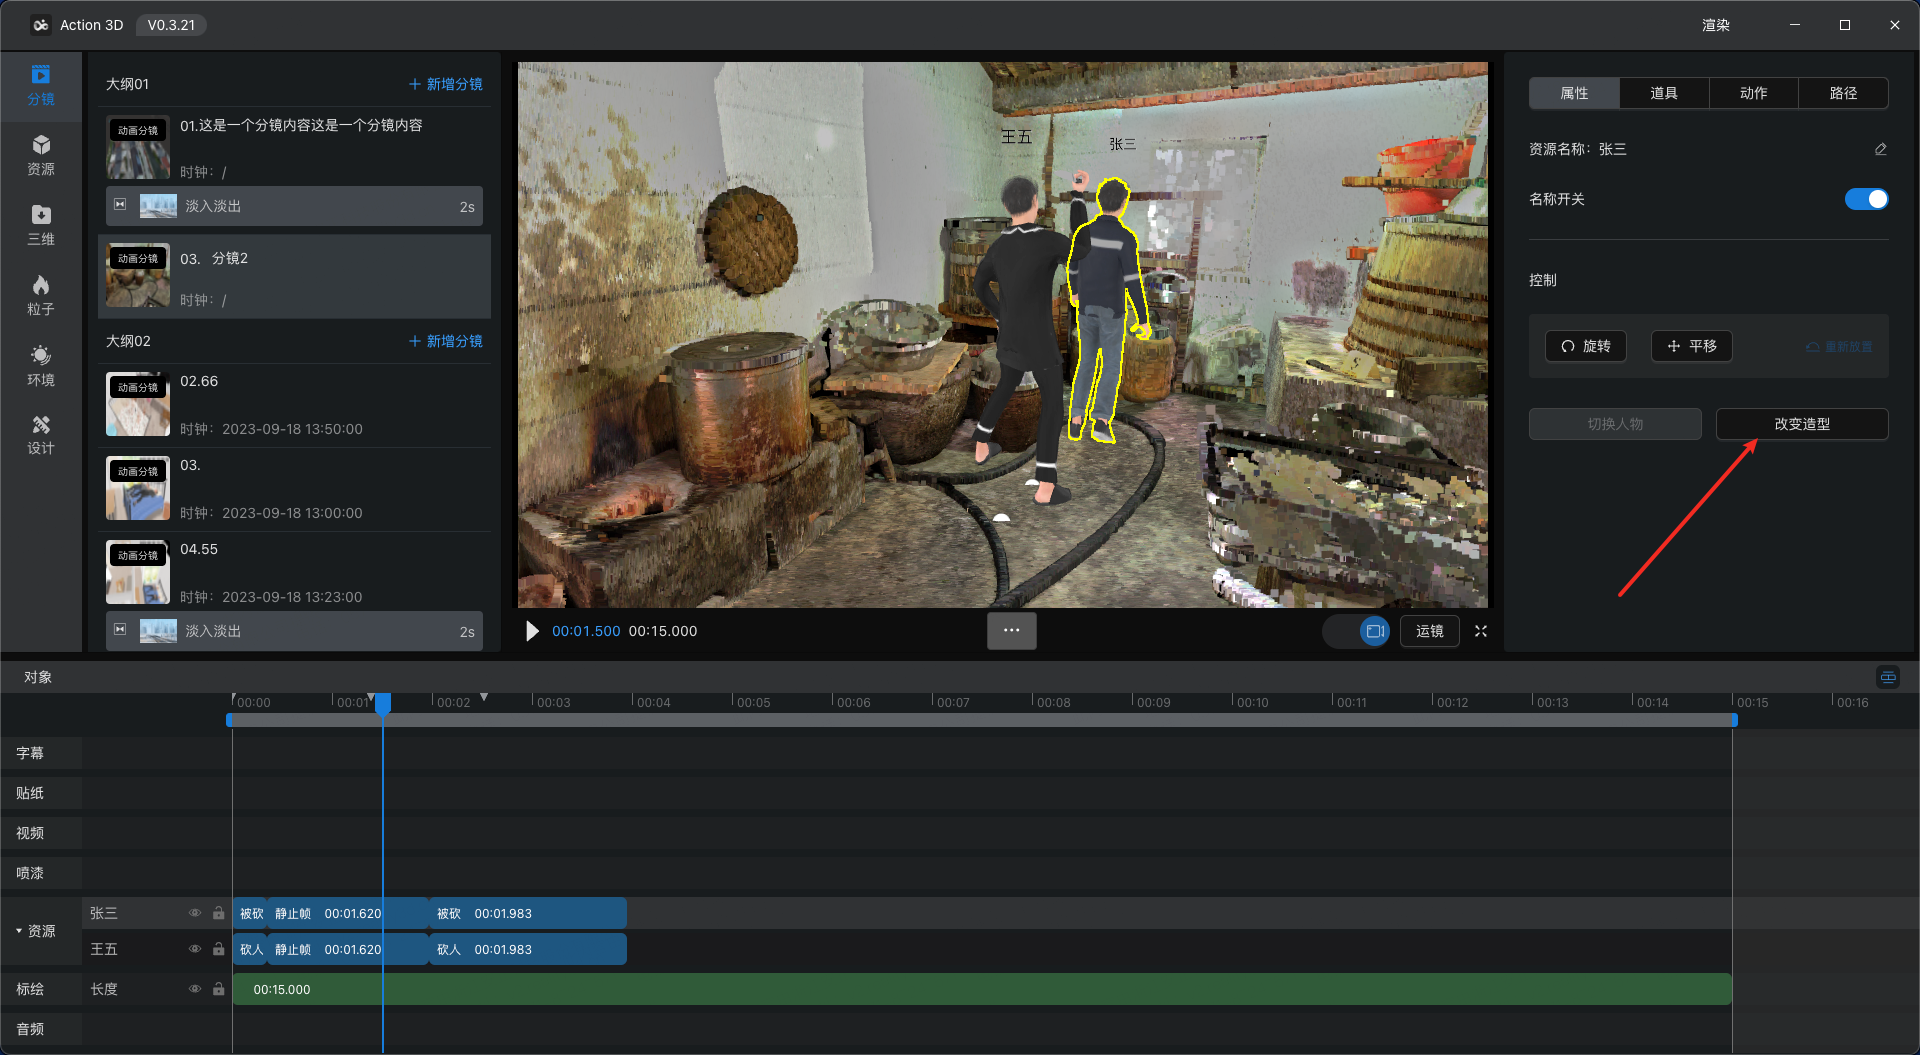Click the 王五 name label in viewport
Screen dimensions: 1920x1055
[x=1017, y=136]
